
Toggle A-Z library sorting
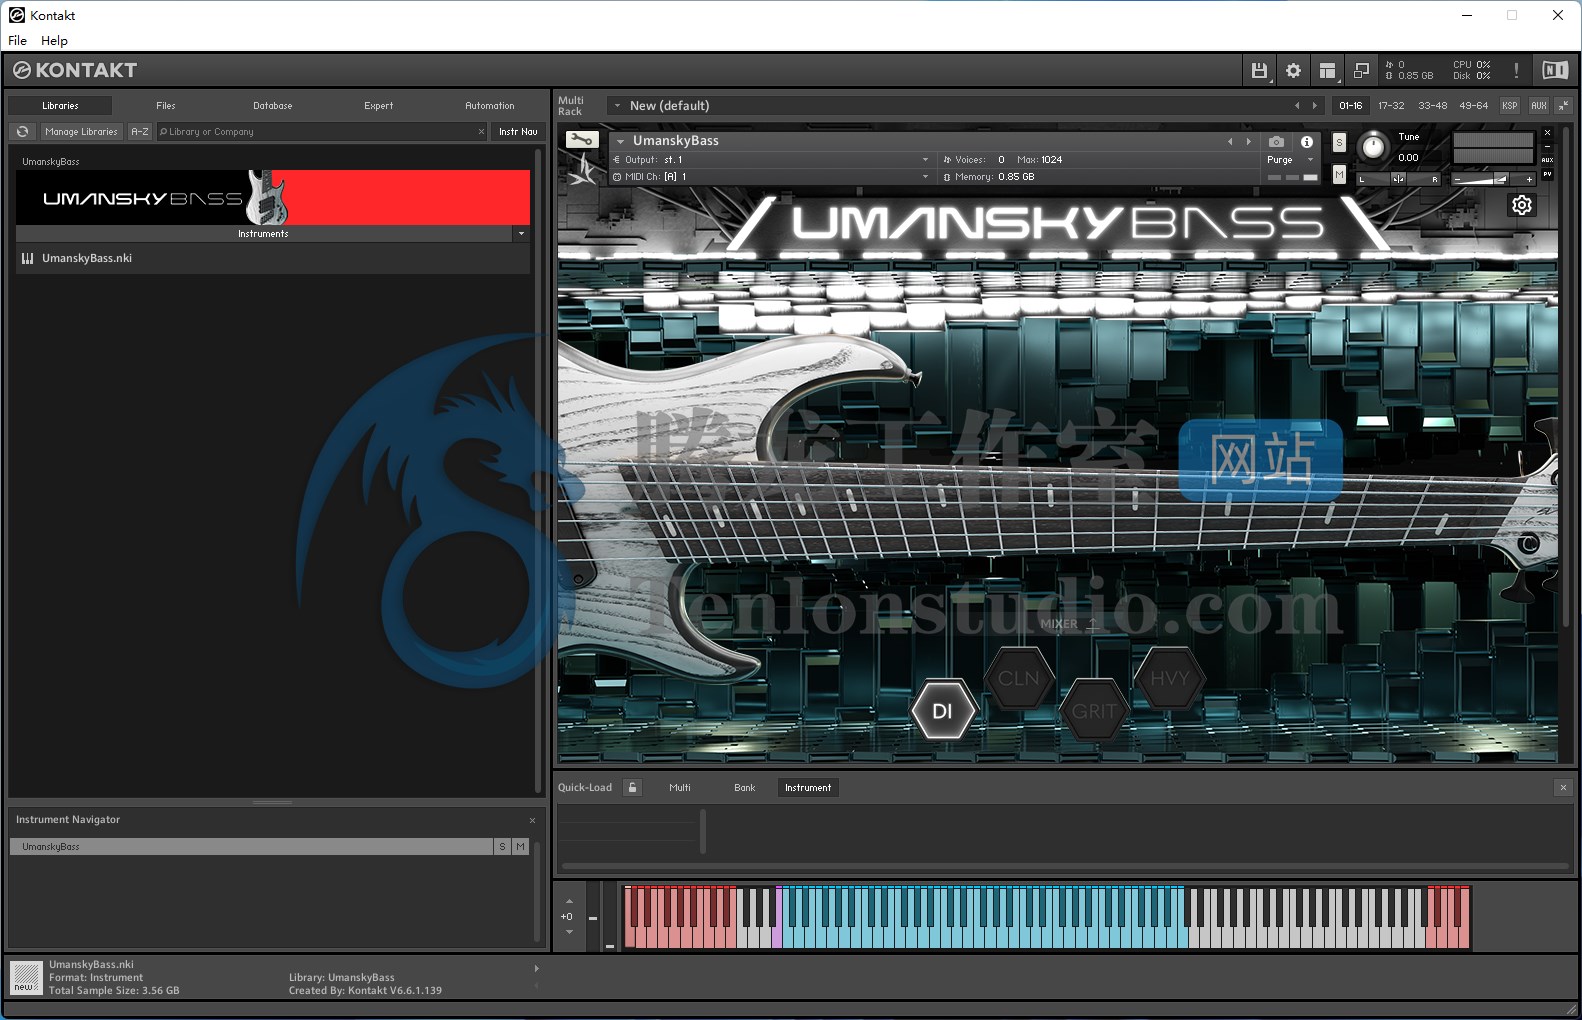[x=140, y=131]
